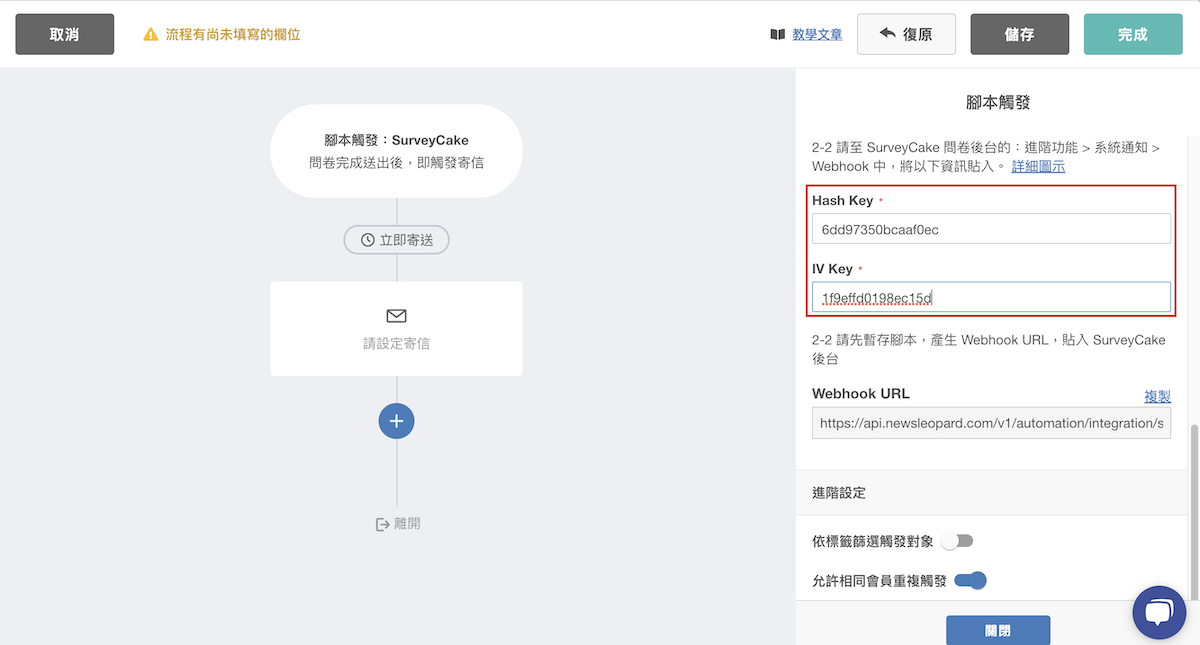Viewport: 1200px width, 645px height.
Task: Click the right panel scrollbar
Action: click(1193, 510)
